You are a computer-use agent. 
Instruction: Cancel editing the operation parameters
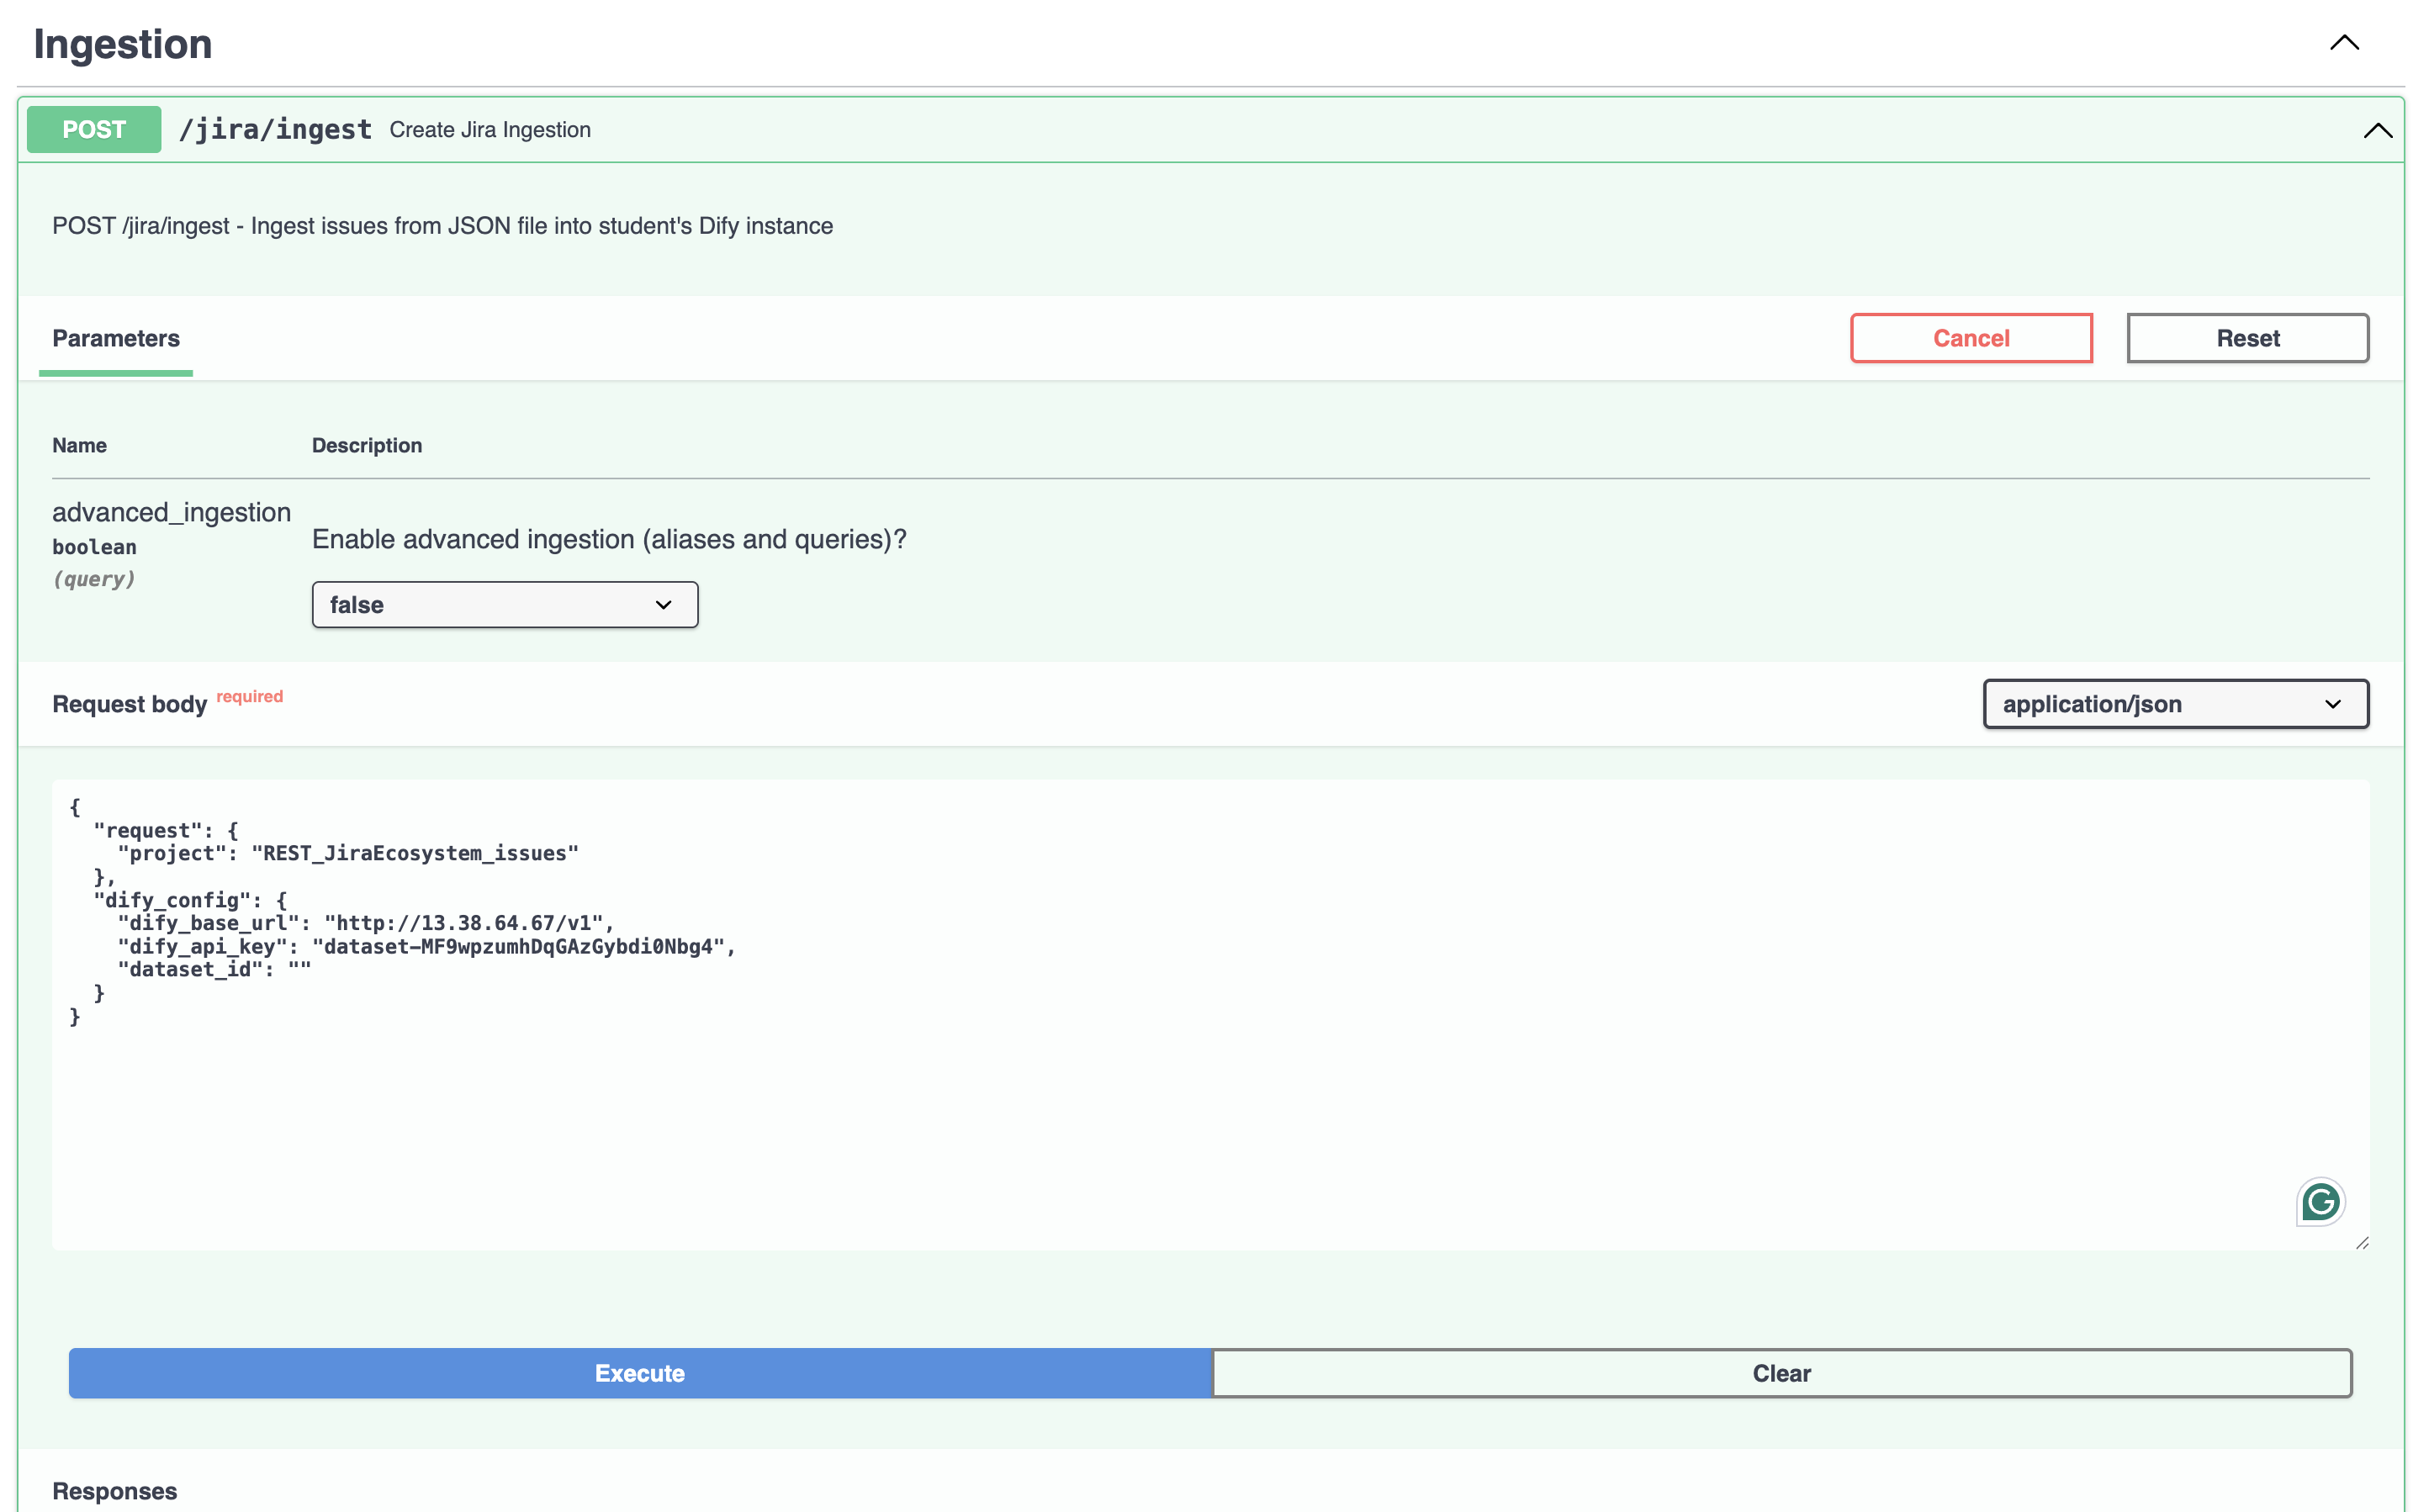[1970, 338]
